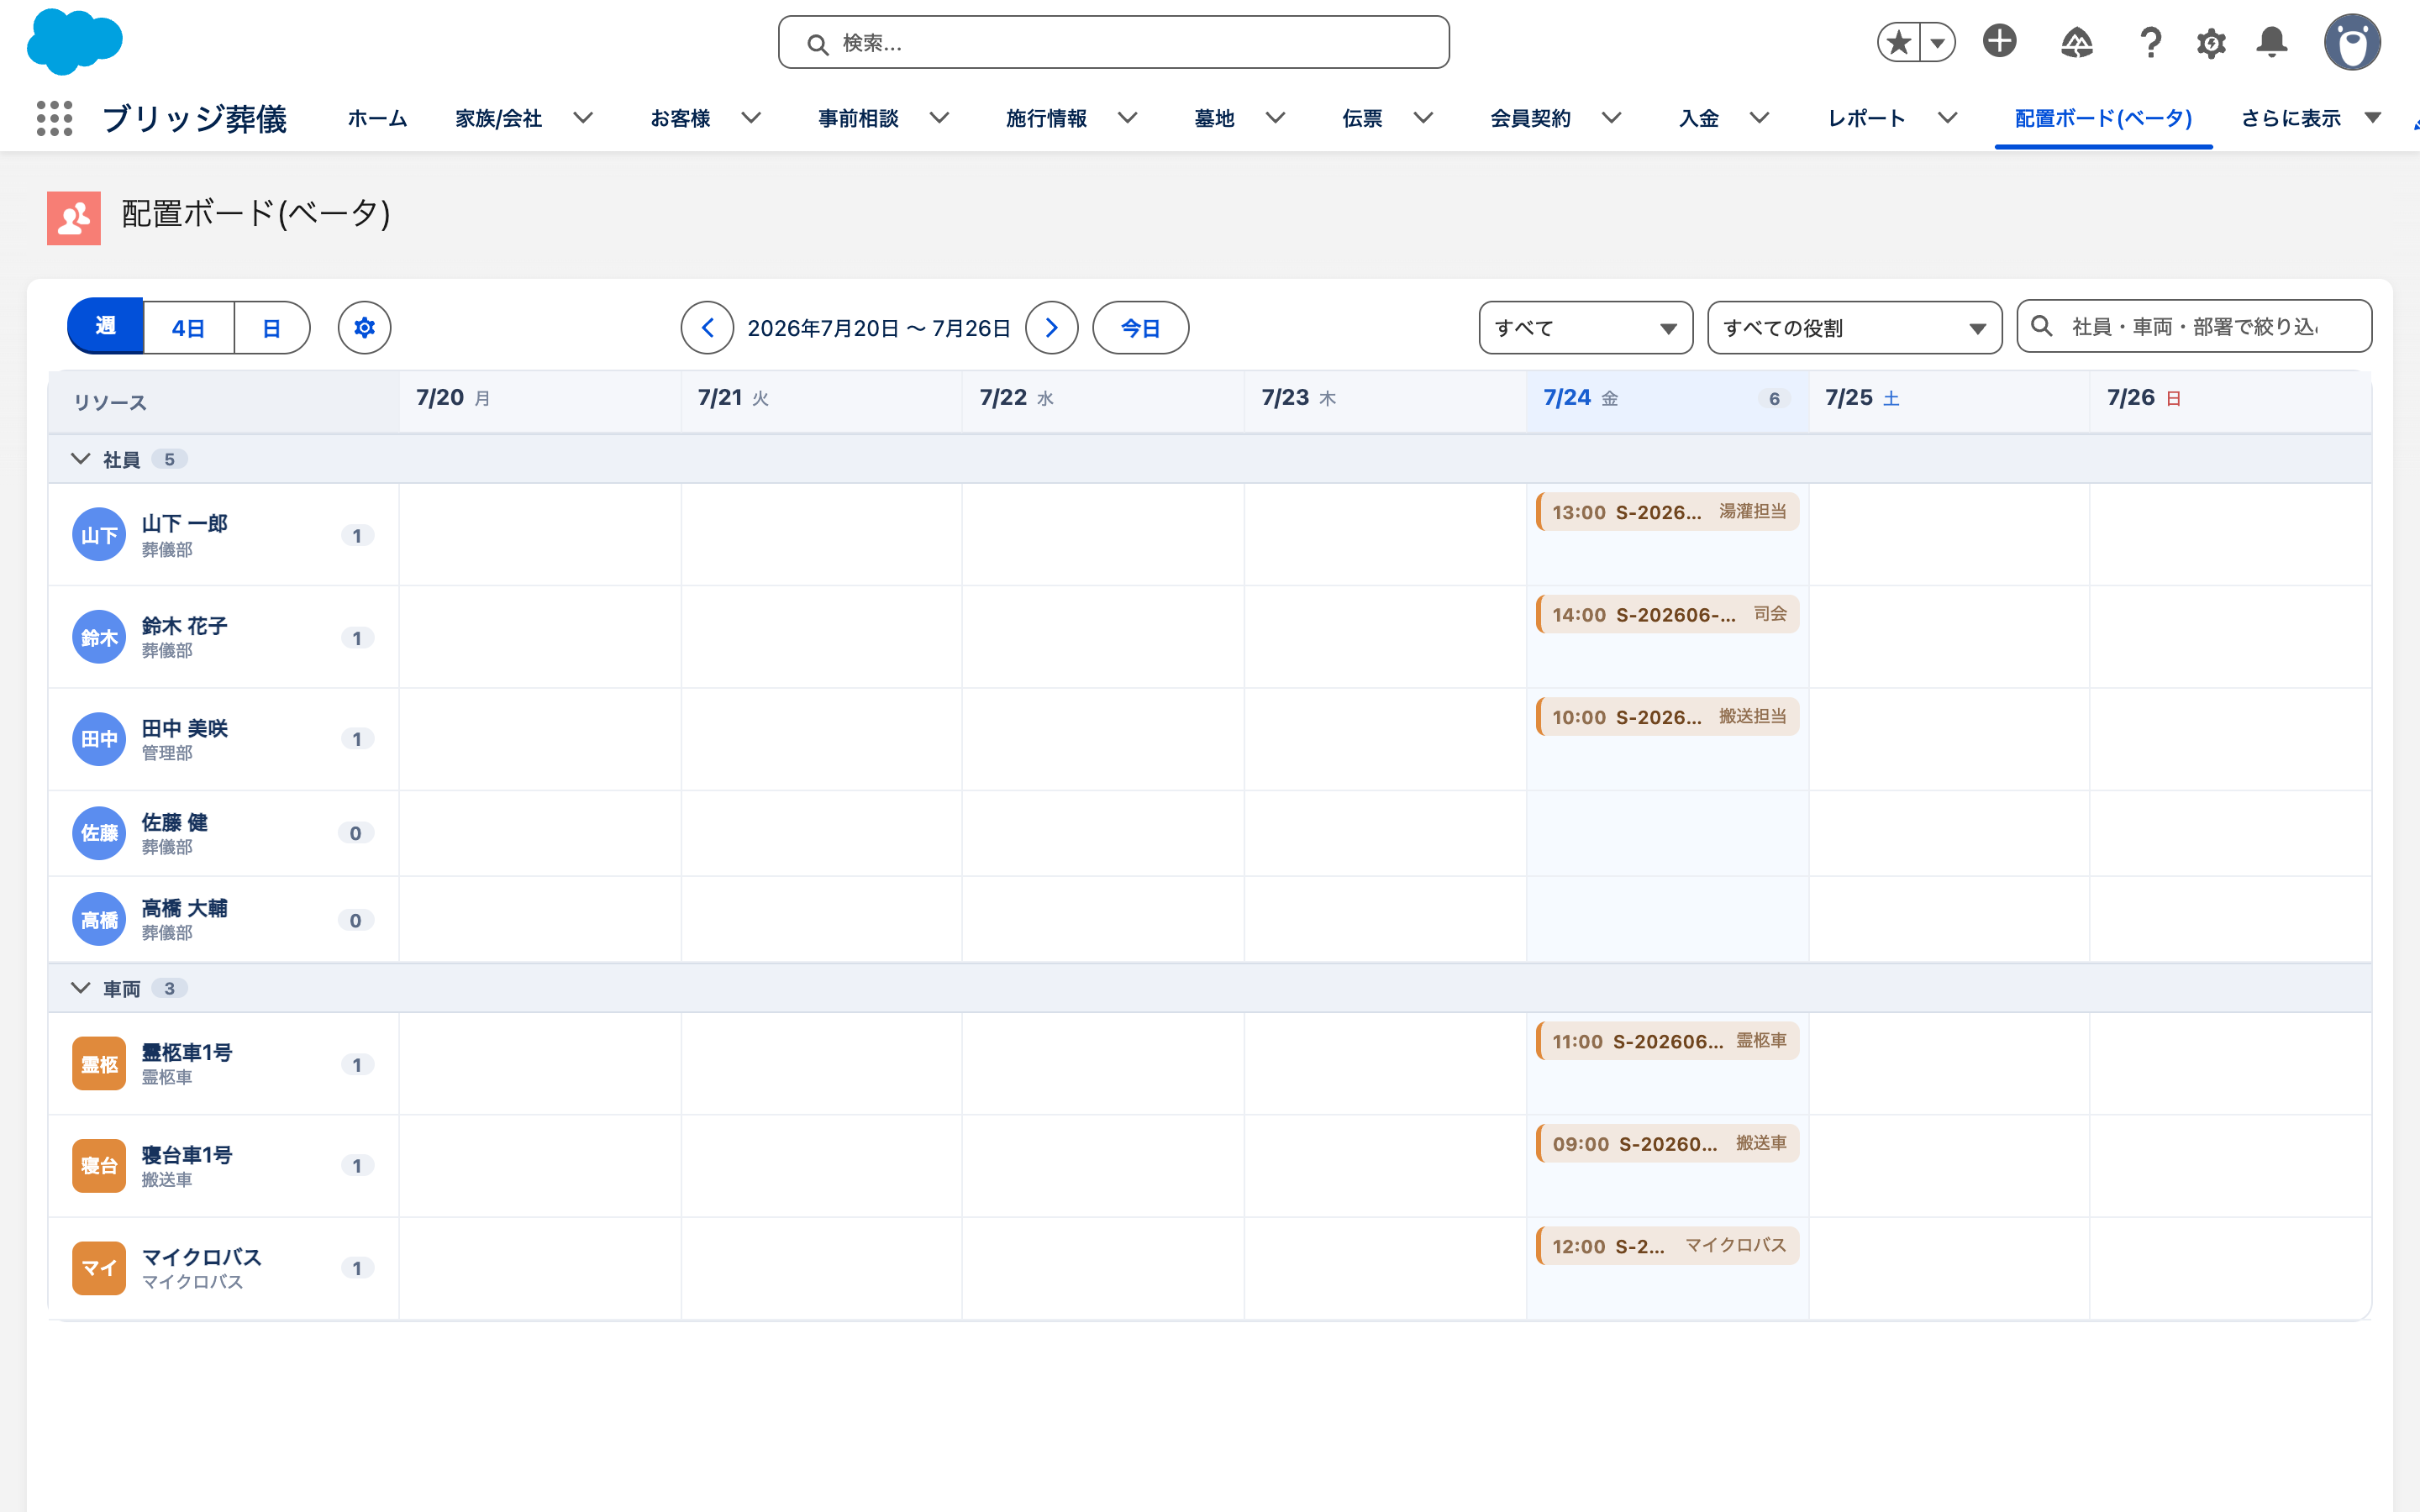Screen dimensions: 2420x1512
Task: Open the App Launcher grid icon
Action: coord(54,118)
